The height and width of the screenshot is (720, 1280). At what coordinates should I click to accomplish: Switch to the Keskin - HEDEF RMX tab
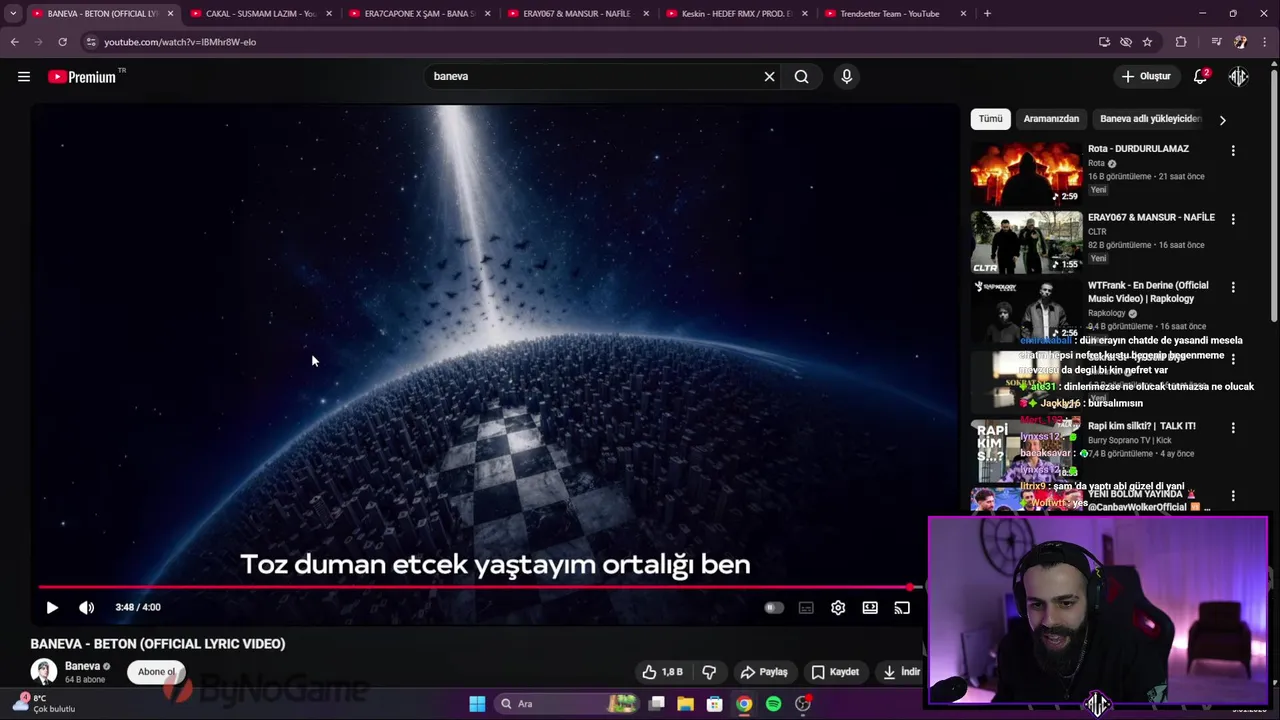pos(736,14)
